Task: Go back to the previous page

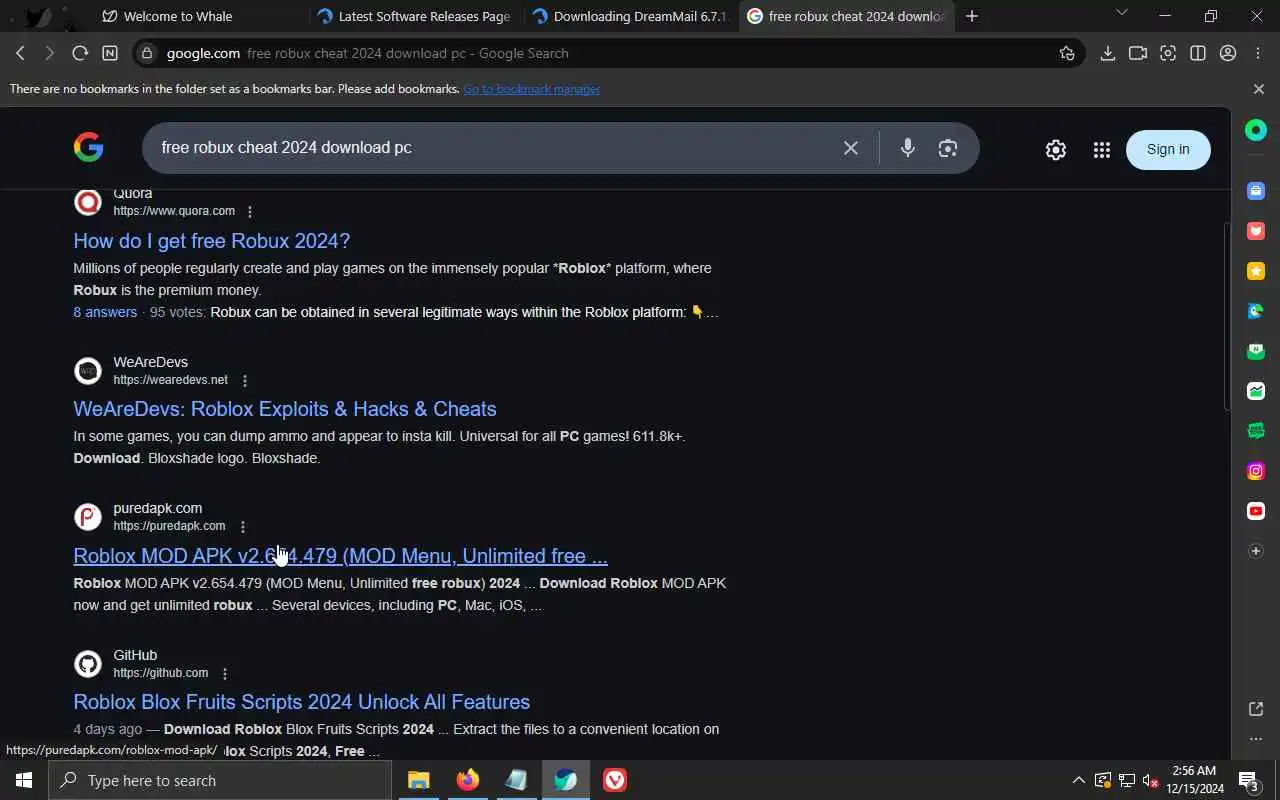Action: [x=20, y=53]
